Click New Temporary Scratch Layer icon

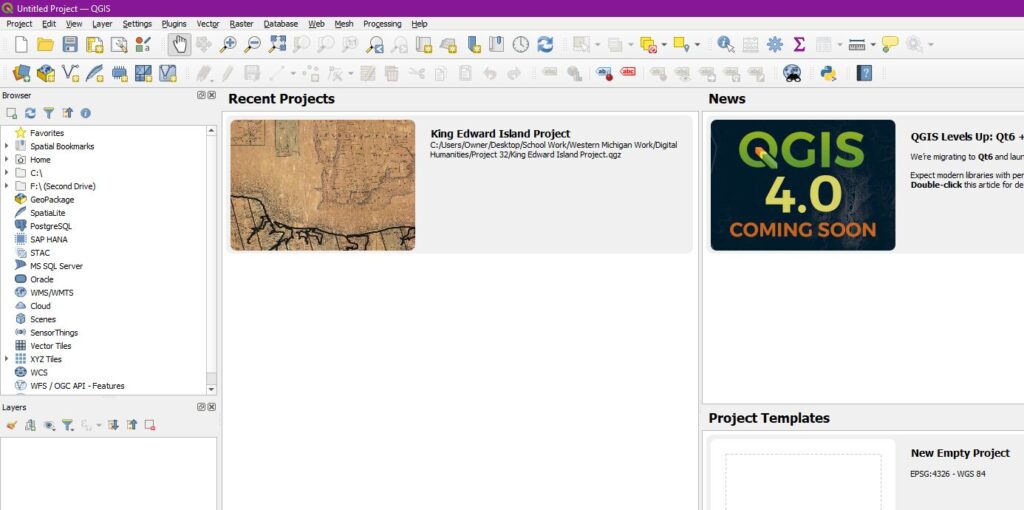click(x=119, y=73)
